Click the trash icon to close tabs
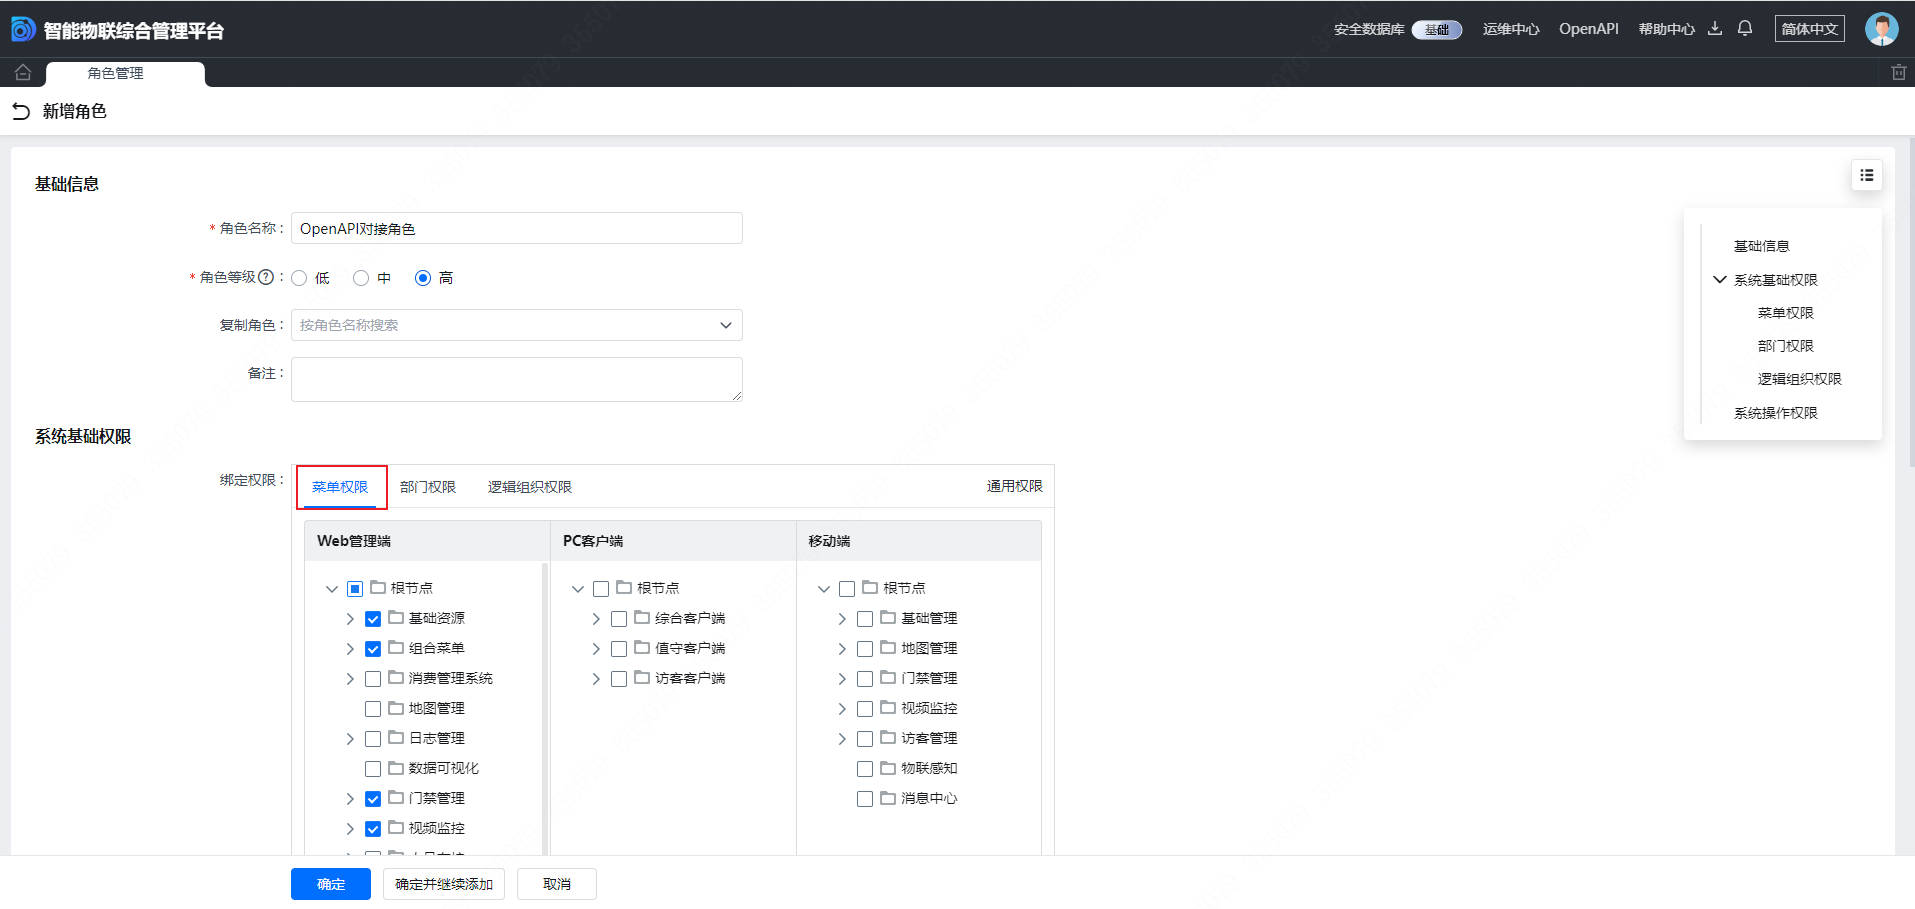Image resolution: width=1915 pixels, height=909 pixels. click(x=1898, y=73)
